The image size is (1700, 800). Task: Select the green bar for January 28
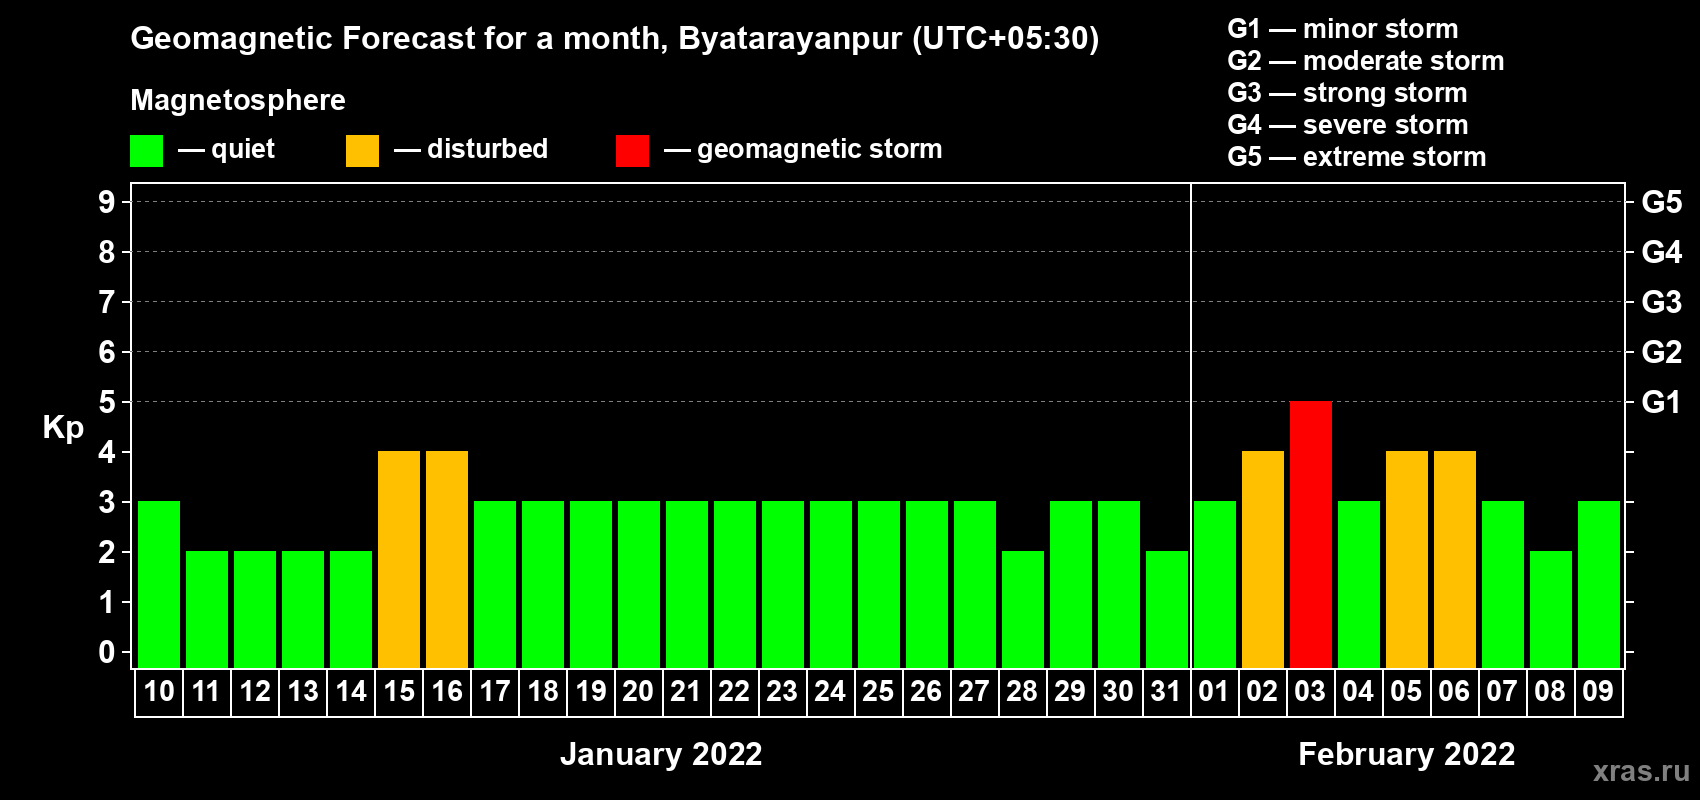pyautogui.click(x=1023, y=609)
